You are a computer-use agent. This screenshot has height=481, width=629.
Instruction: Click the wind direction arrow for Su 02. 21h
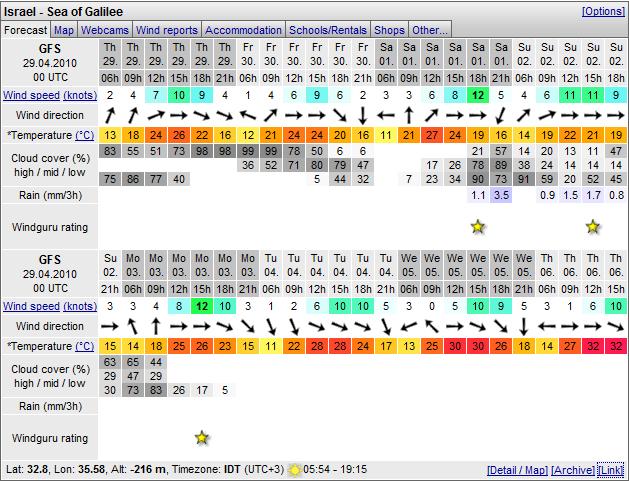tap(110, 327)
